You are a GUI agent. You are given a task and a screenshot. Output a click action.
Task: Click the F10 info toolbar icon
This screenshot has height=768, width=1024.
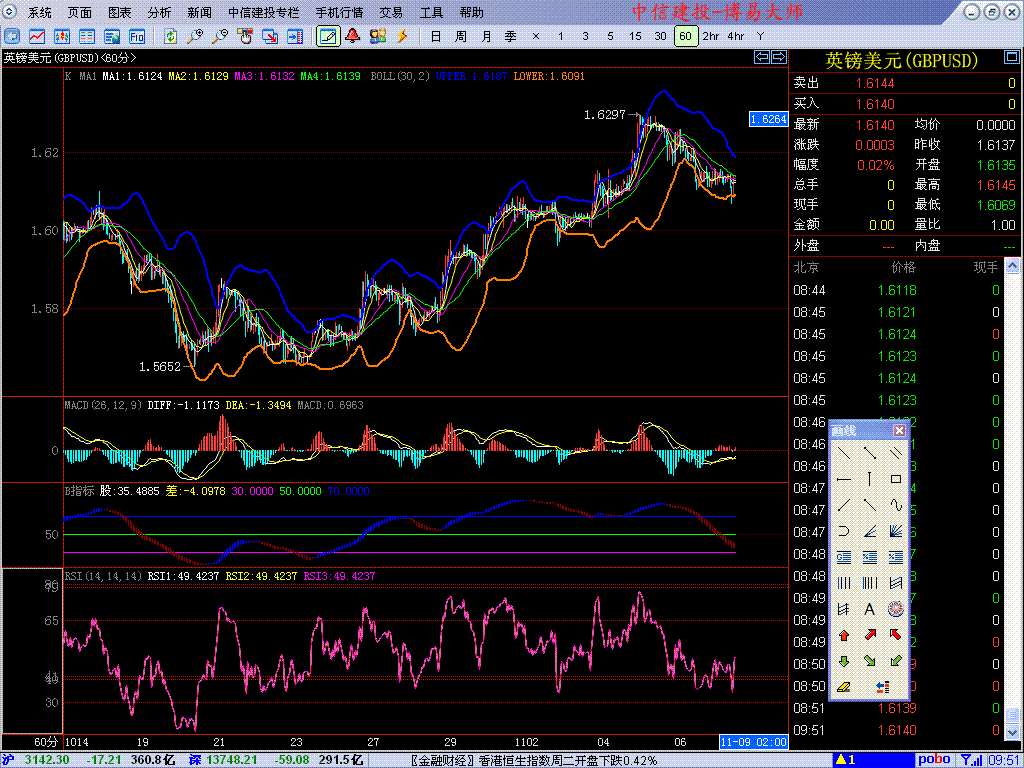pyautogui.click(x=137, y=36)
